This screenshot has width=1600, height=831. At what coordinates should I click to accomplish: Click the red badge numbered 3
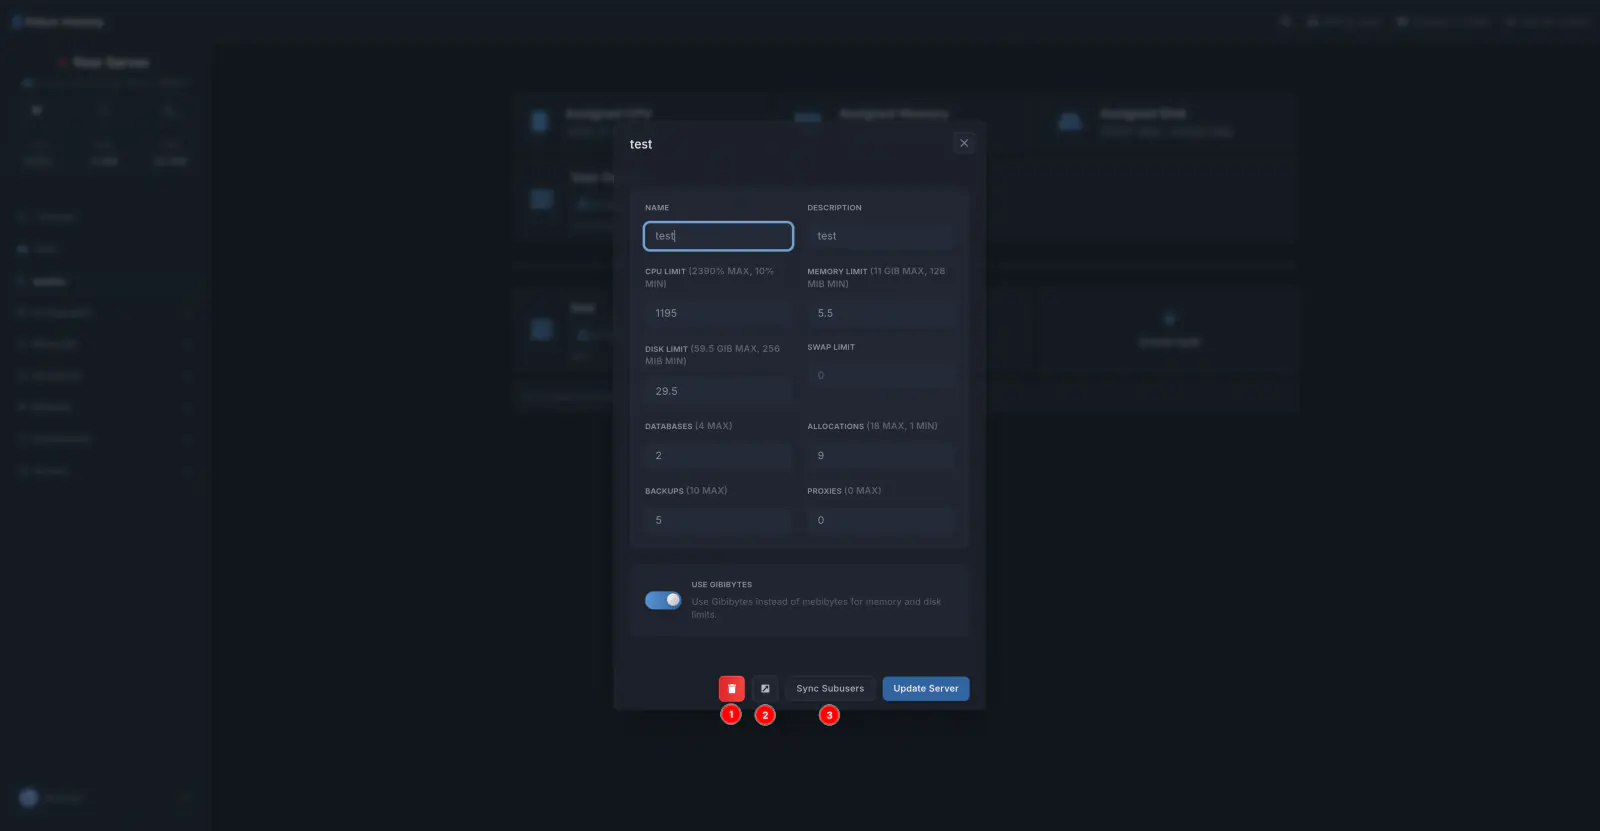tap(829, 715)
